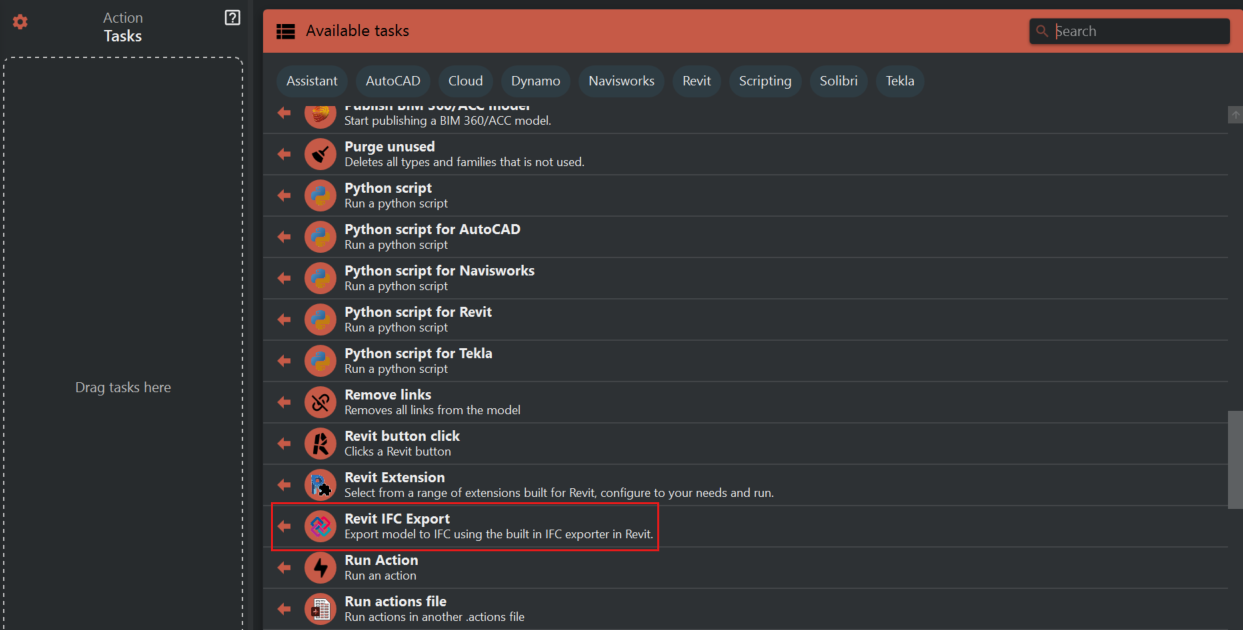Click the help question mark icon
The width and height of the screenshot is (1243, 630).
[232, 17]
